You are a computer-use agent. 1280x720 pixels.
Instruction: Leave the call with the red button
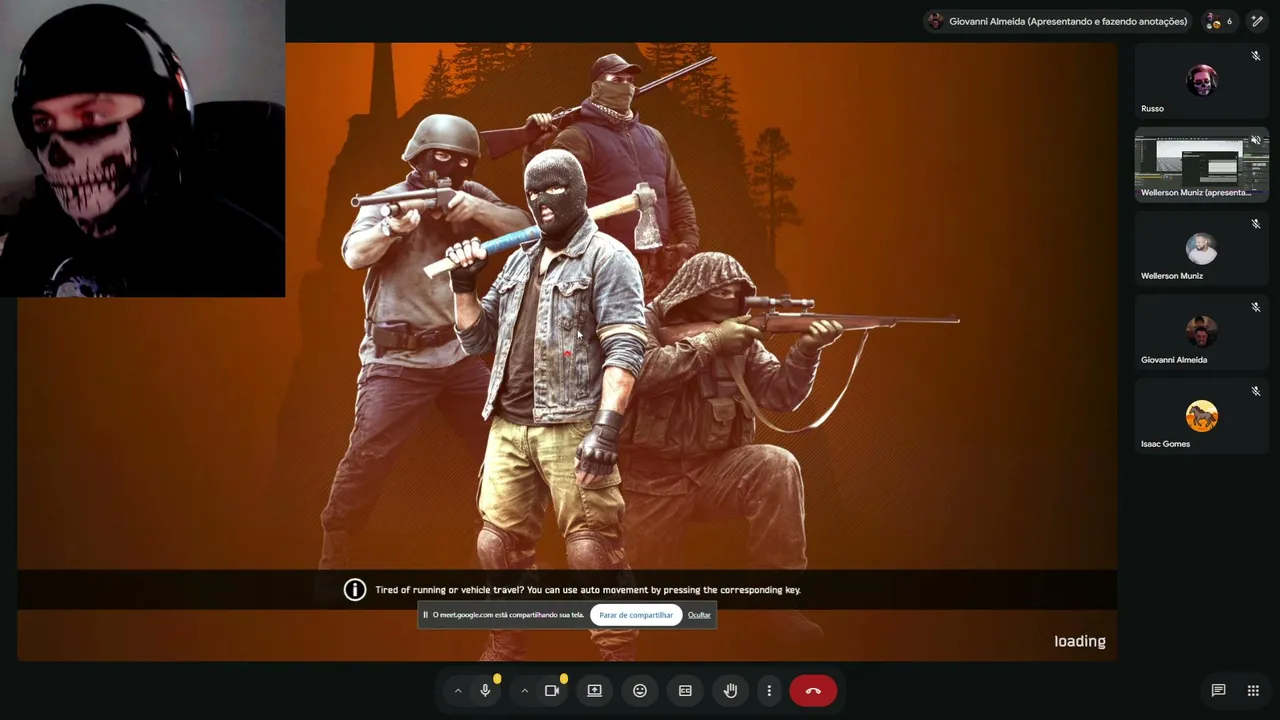tap(813, 690)
